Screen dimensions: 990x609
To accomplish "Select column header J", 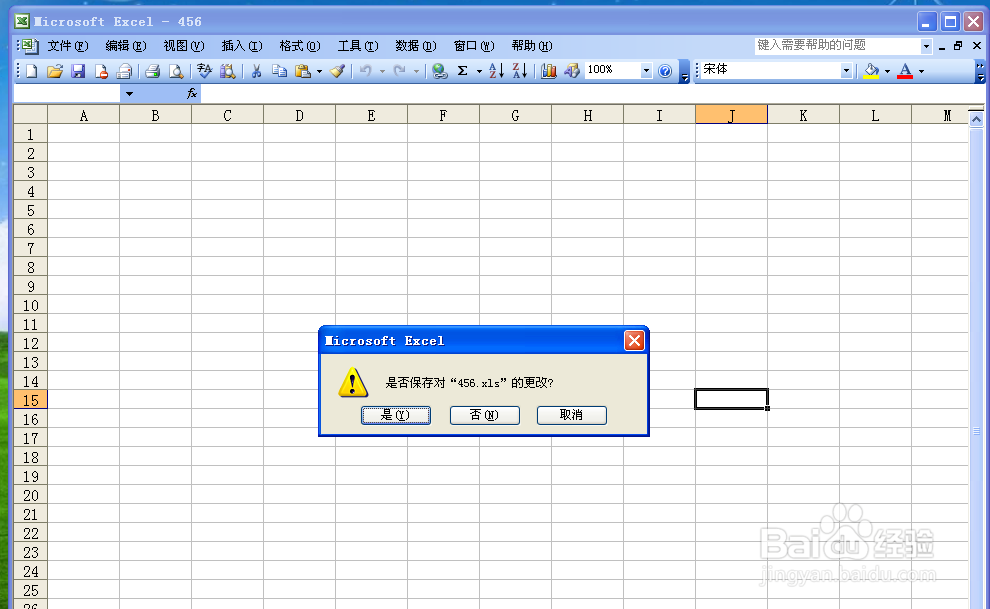I will pyautogui.click(x=731, y=115).
